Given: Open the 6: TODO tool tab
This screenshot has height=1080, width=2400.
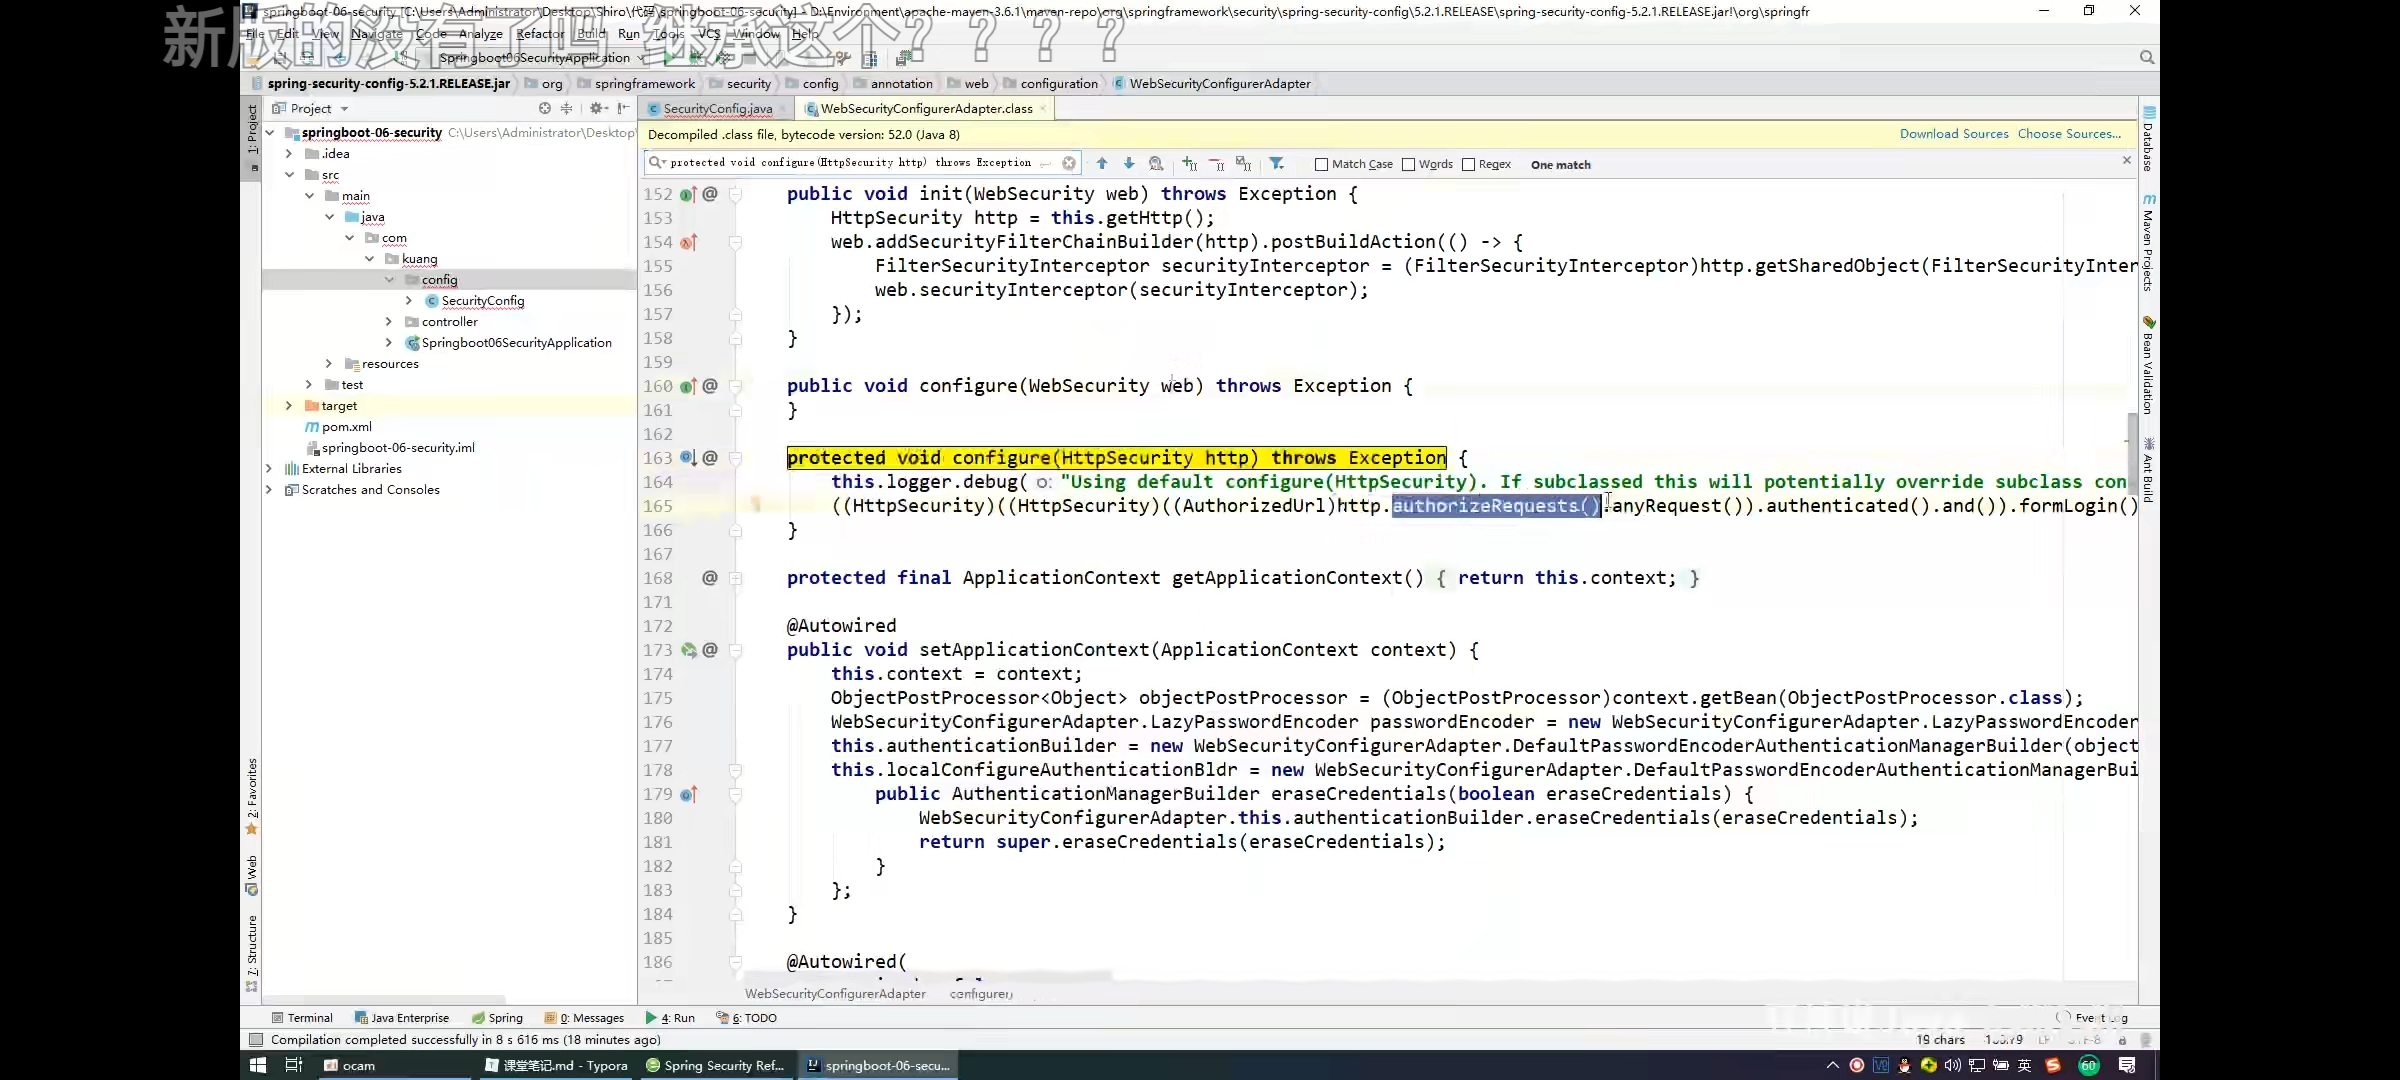Looking at the screenshot, I should 747,1018.
